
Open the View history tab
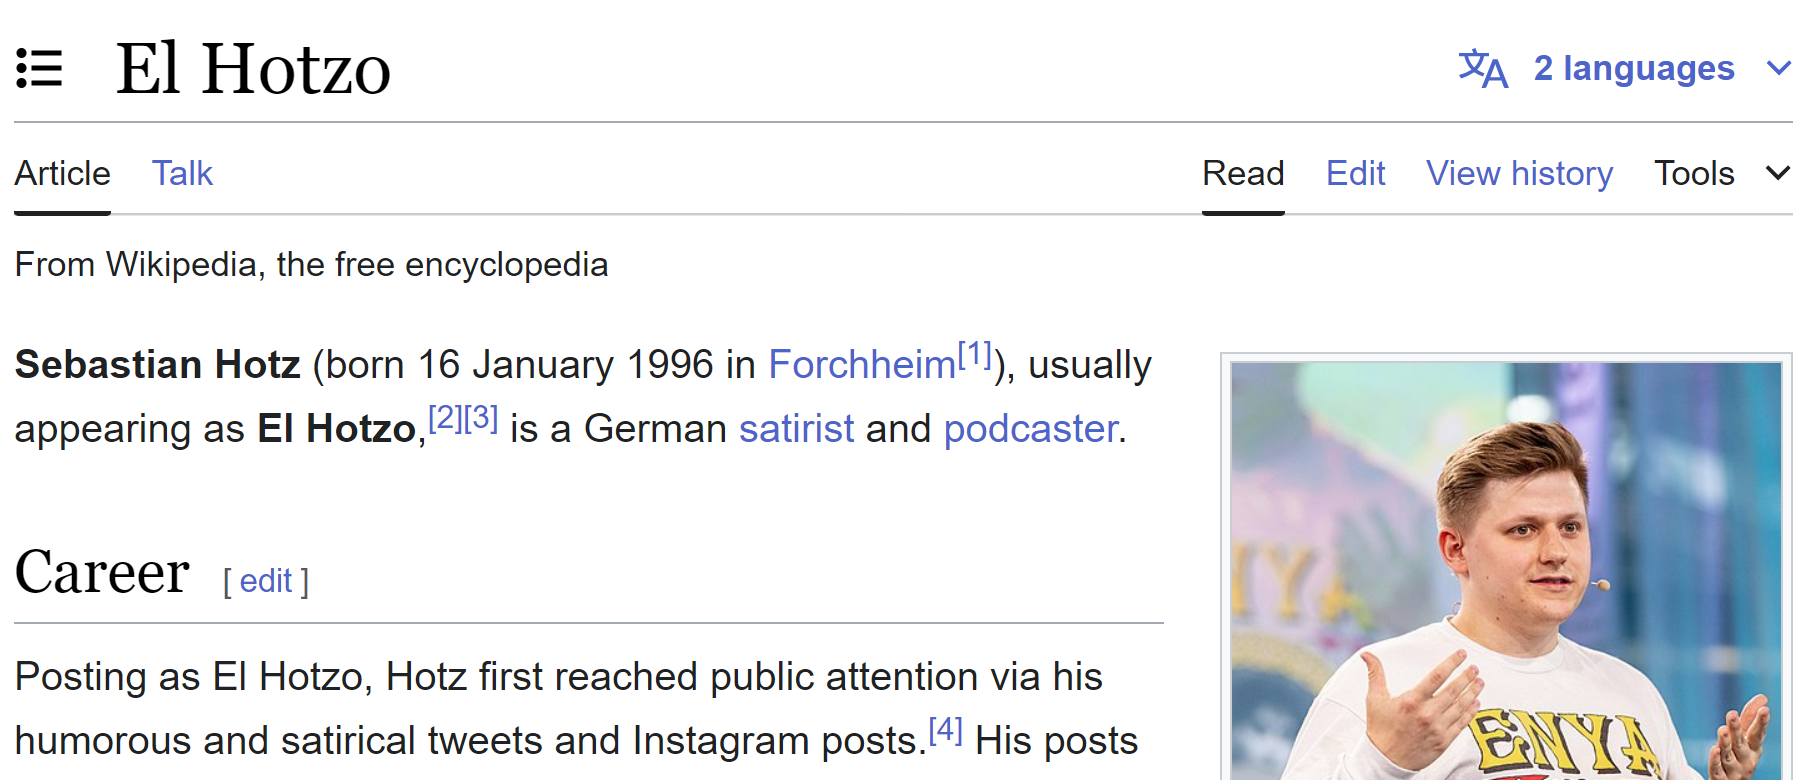click(1518, 173)
